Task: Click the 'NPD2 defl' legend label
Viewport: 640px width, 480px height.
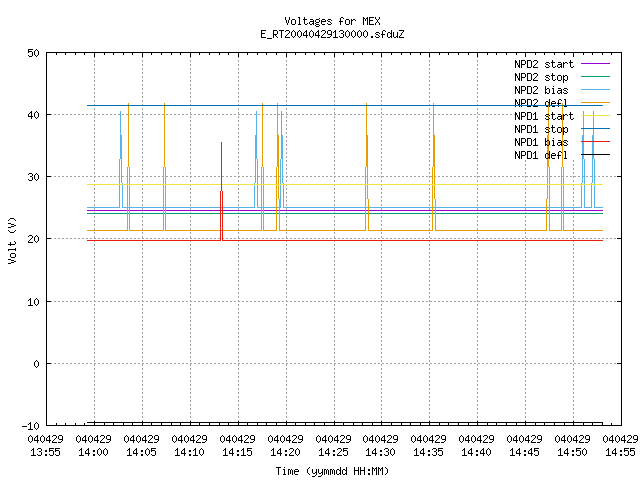Action: [x=541, y=103]
